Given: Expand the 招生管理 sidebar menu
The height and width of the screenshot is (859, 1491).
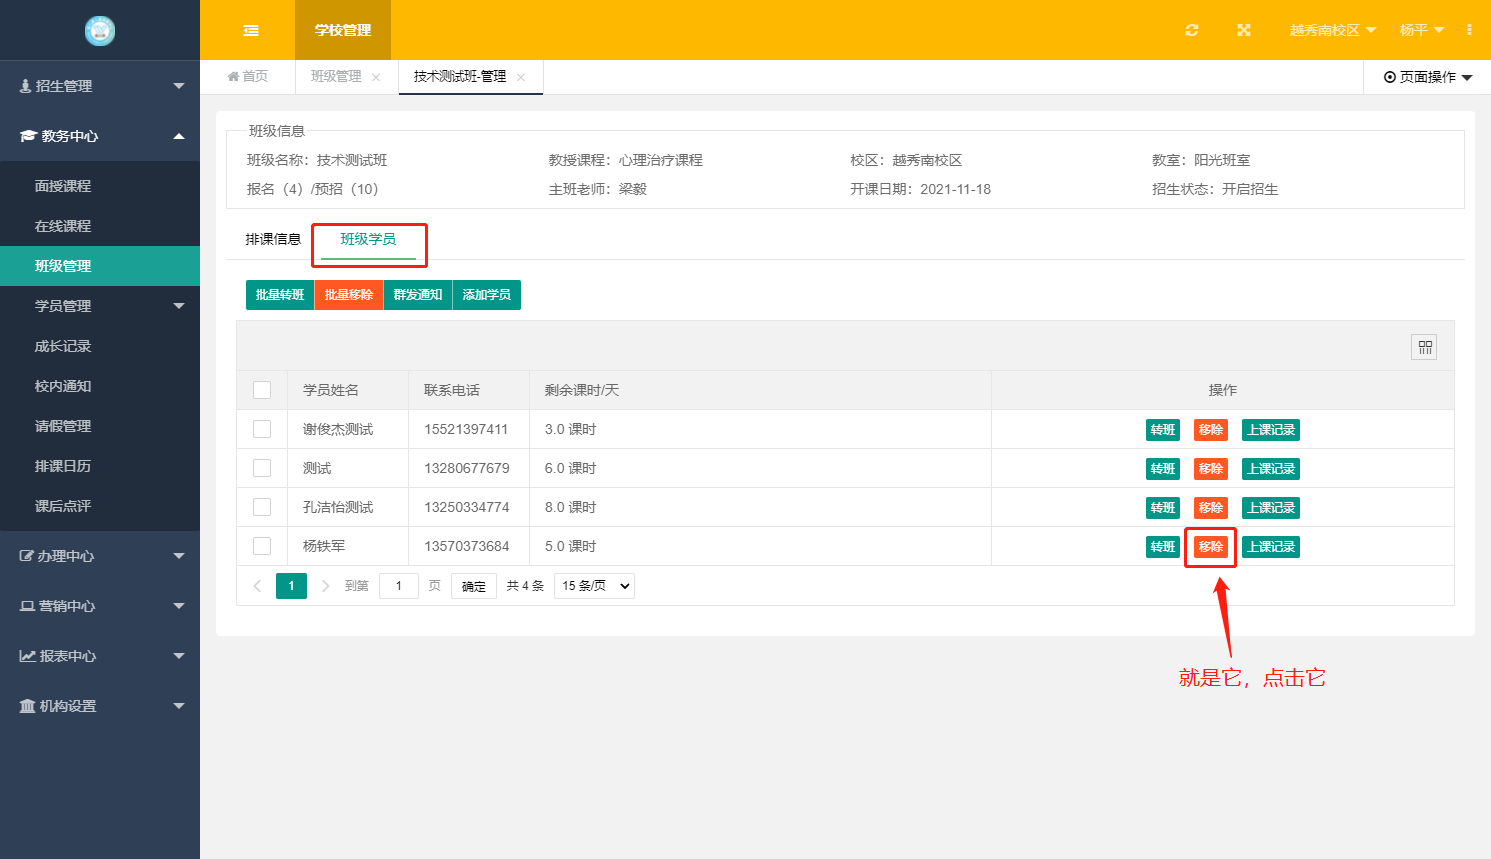Looking at the screenshot, I should [x=100, y=86].
